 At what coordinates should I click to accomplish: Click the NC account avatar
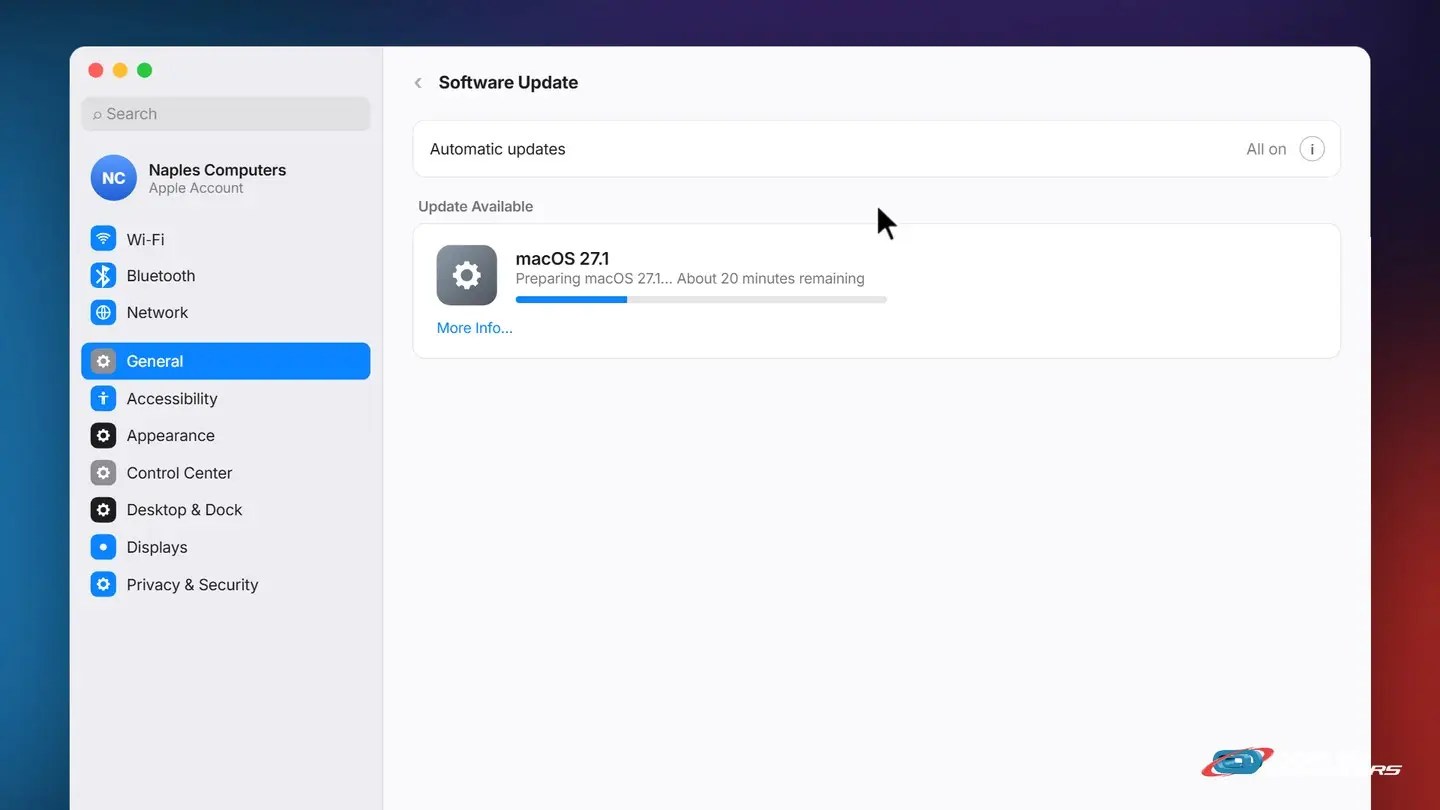tap(114, 178)
